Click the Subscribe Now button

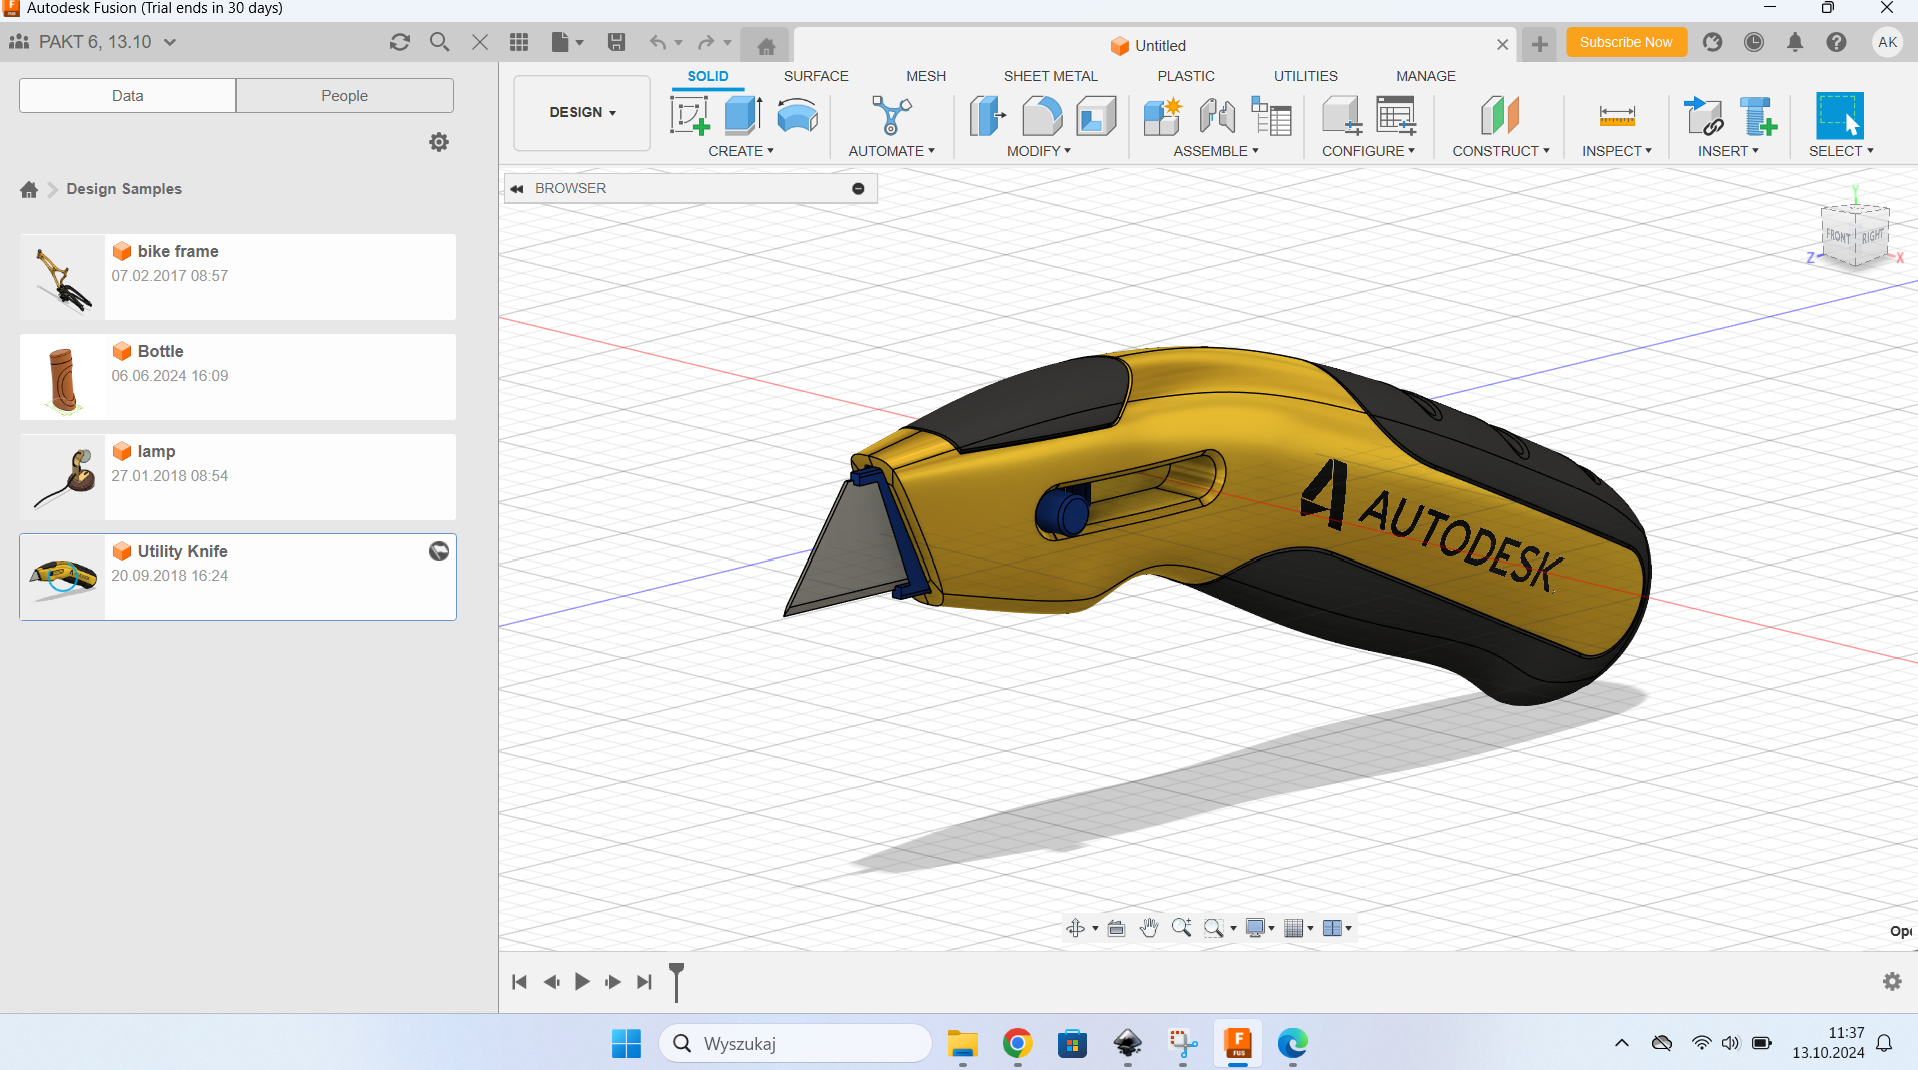[x=1626, y=42]
